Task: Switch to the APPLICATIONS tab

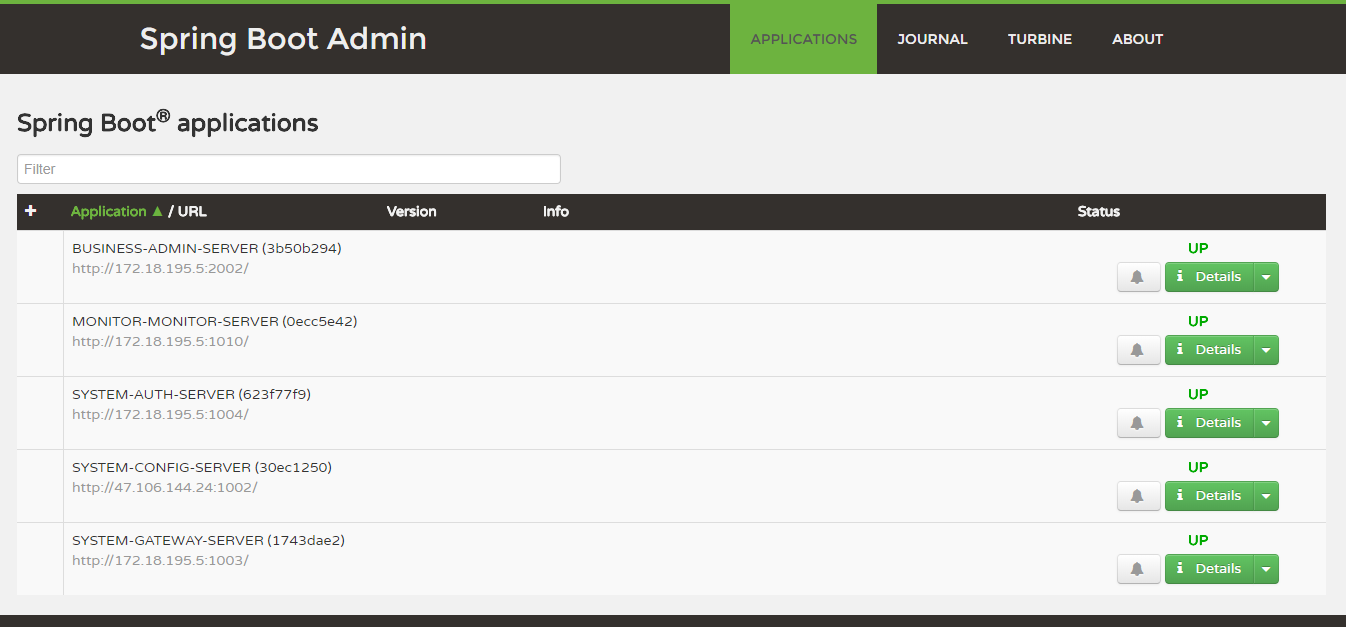Action: (803, 39)
